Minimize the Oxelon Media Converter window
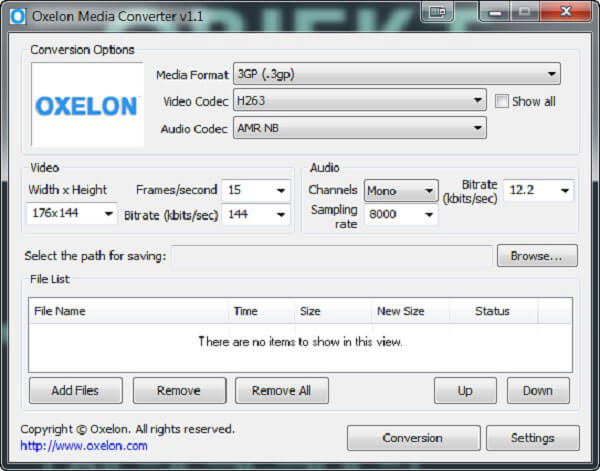 pyautogui.click(x=495, y=12)
